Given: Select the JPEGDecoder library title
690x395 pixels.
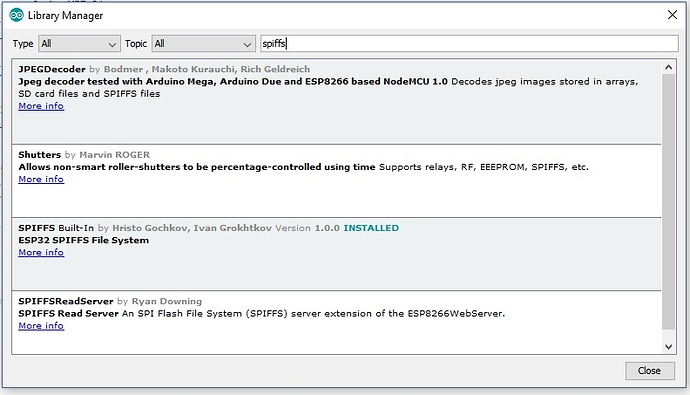Looking at the screenshot, I should pyautogui.click(x=52, y=69).
